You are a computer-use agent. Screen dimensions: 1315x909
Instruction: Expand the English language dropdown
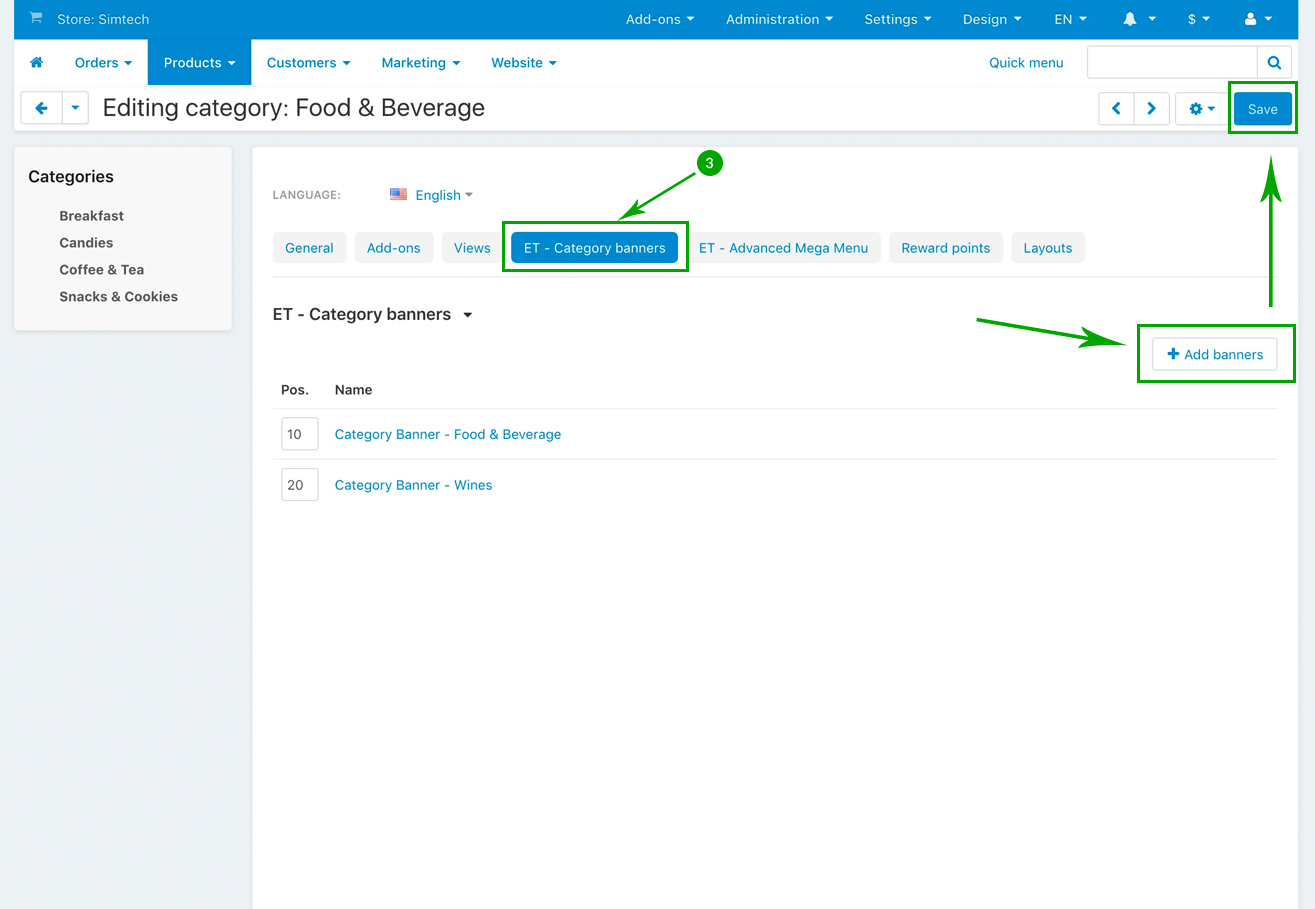point(438,195)
